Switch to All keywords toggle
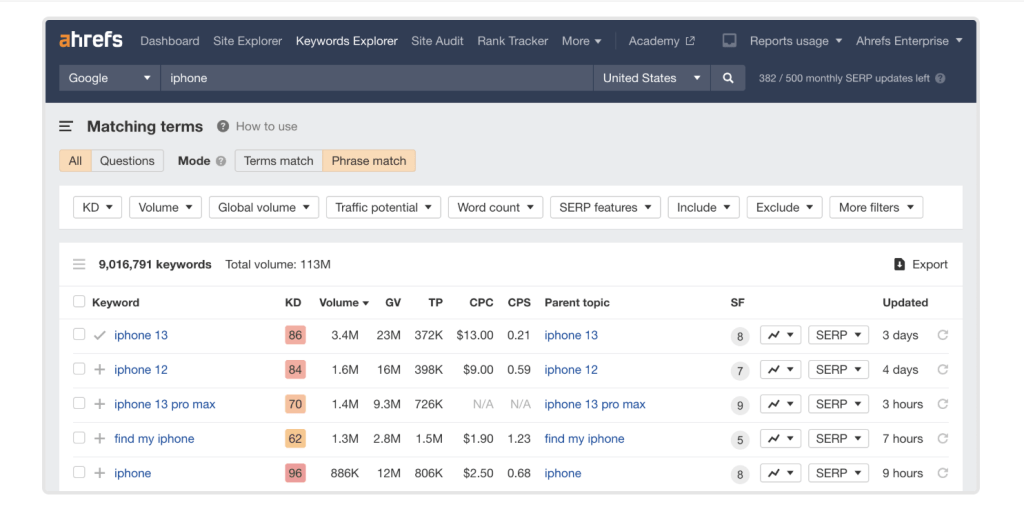Viewport: 1024px width, 509px height. pos(75,161)
